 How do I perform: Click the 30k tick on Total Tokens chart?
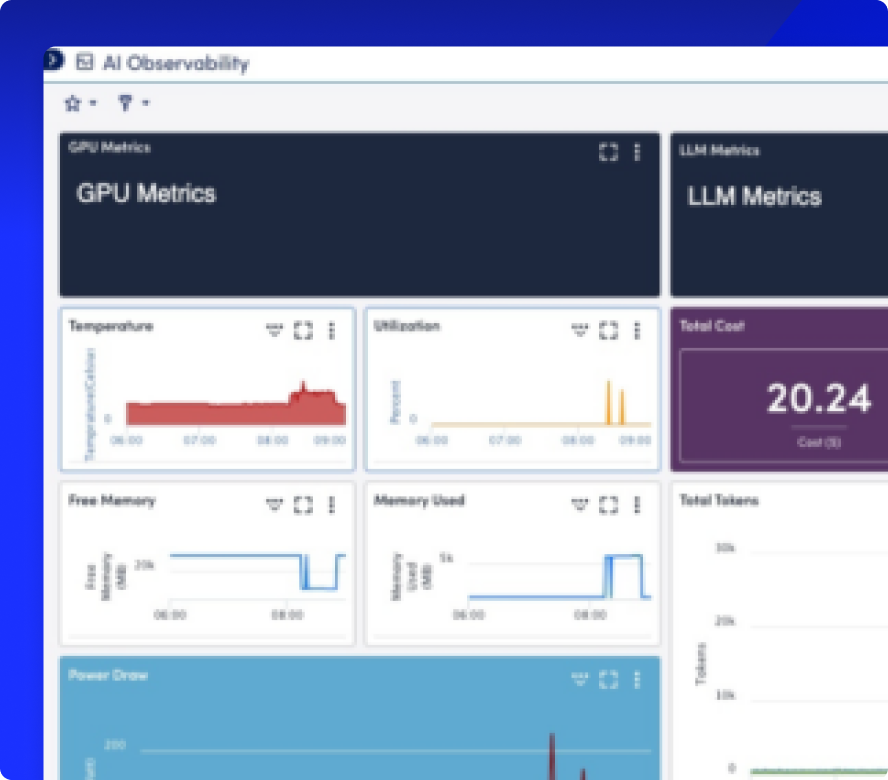click(725, 548)
